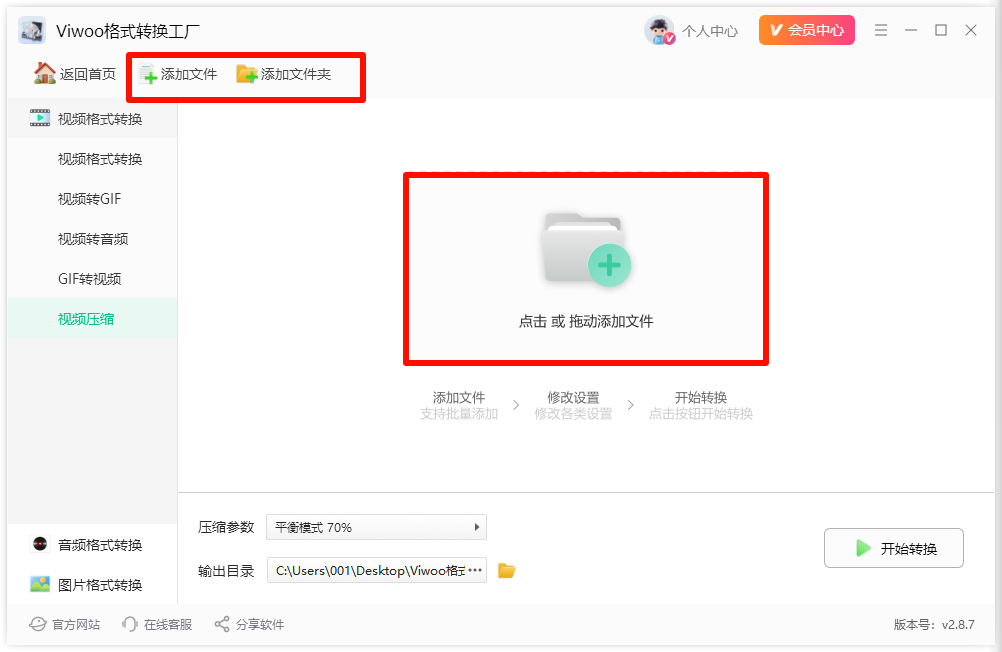
Task: Click the 开始转换 button
Action: pyautogui.click(x=893, y=548)
